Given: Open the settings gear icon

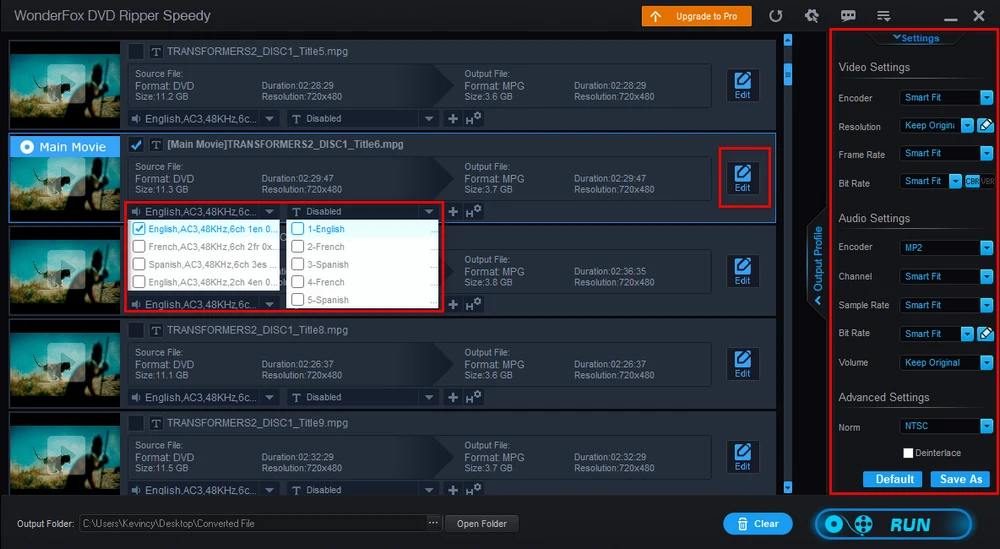Looking at the screenshot, I should coord(811,16).
